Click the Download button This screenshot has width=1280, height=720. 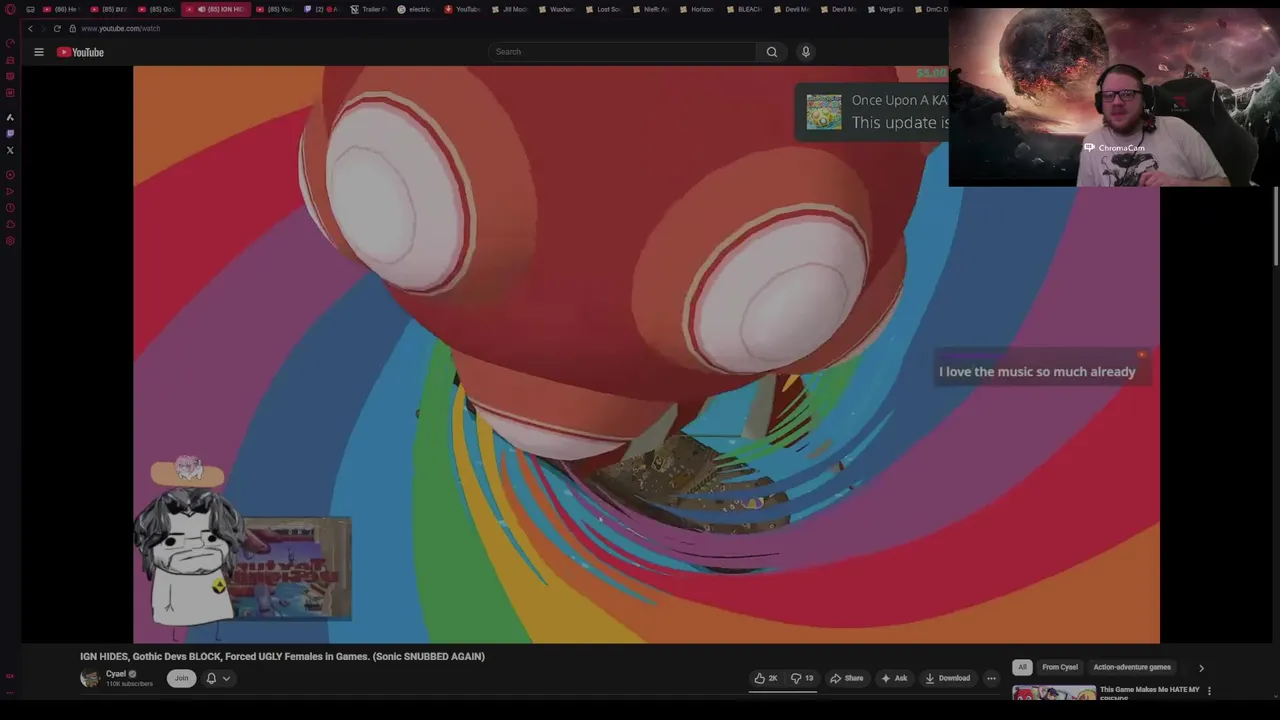(x=947, y=678)
